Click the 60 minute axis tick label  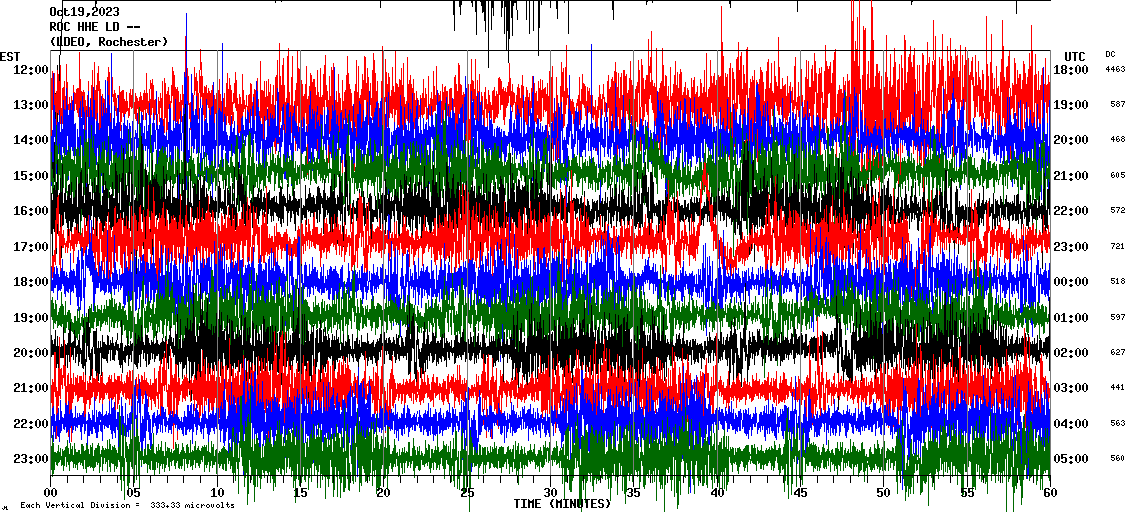tap(1049, 492)
